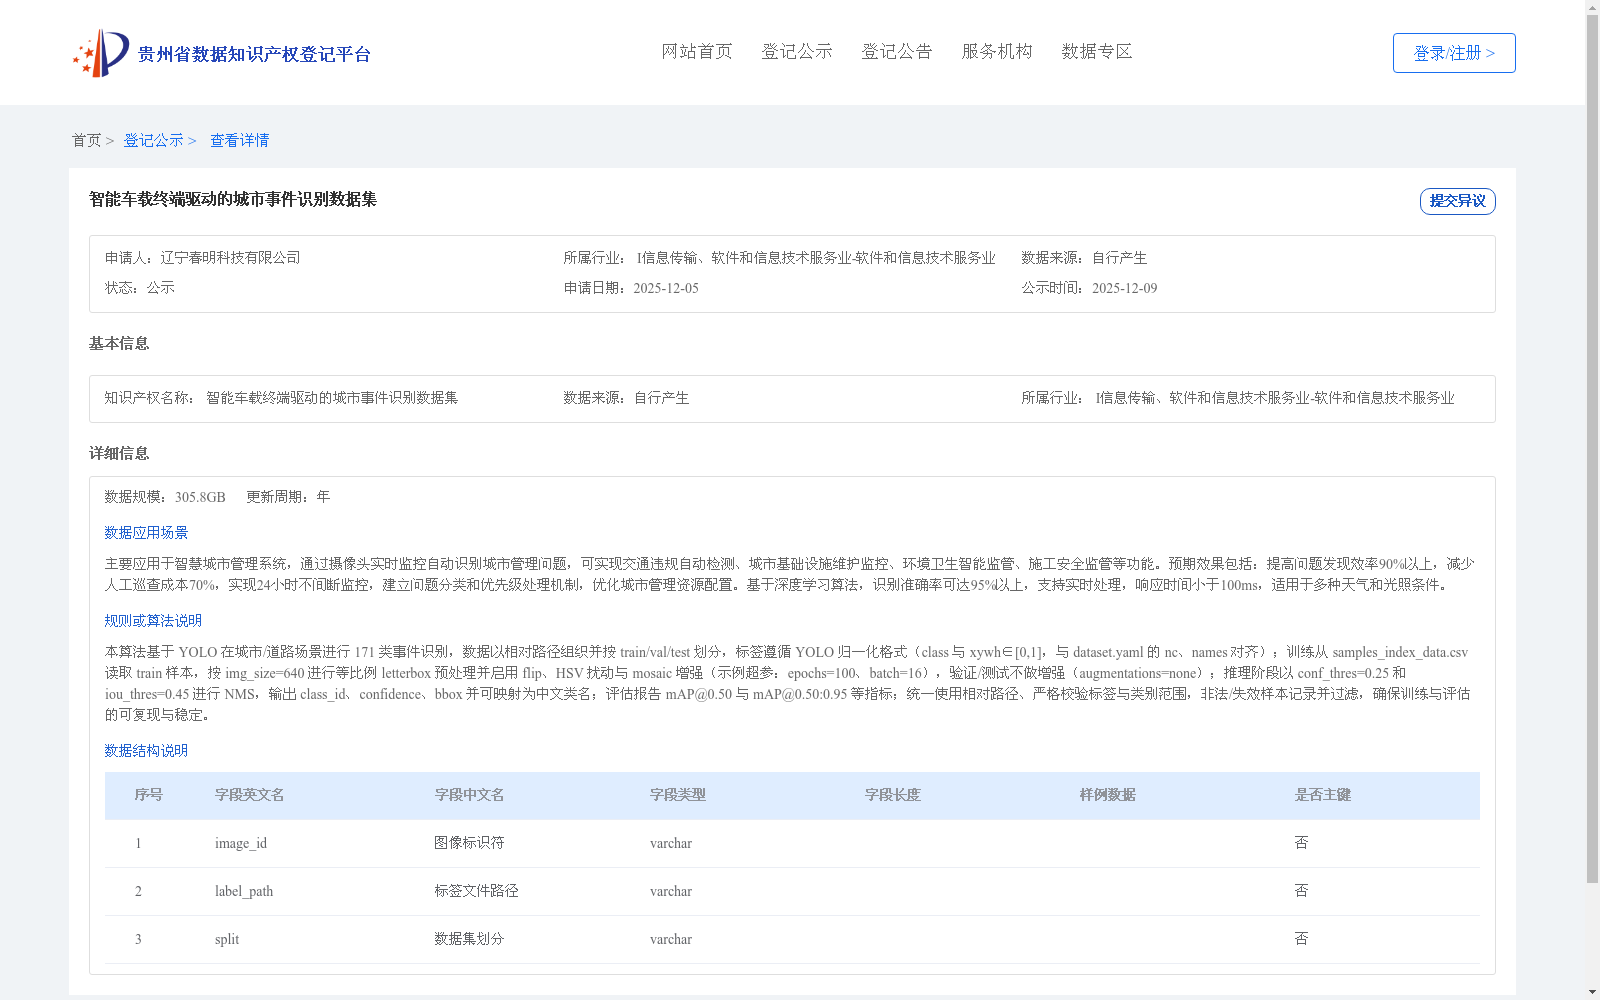Viewport: 1600px width, 1000px height.
Task: Select the 数据应用场景 subheading
Action: click(146, 533)
